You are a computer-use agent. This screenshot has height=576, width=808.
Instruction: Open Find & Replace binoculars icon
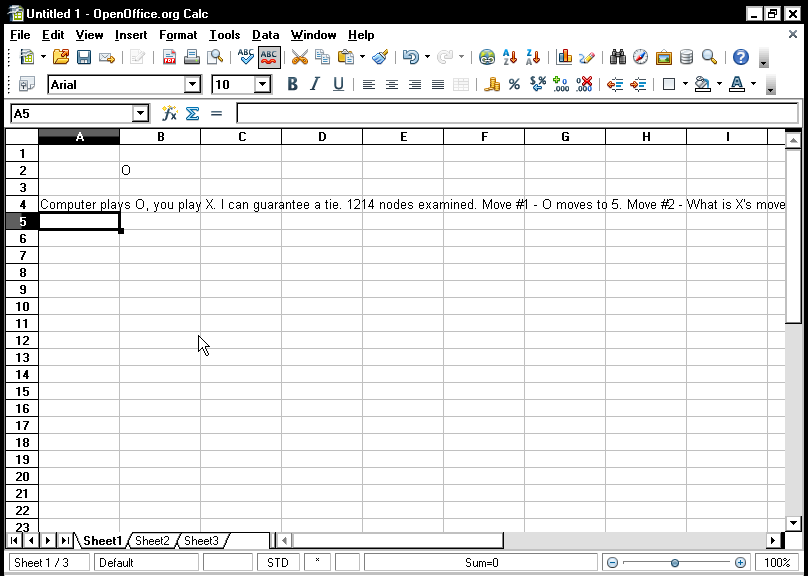tap(618, 58)
